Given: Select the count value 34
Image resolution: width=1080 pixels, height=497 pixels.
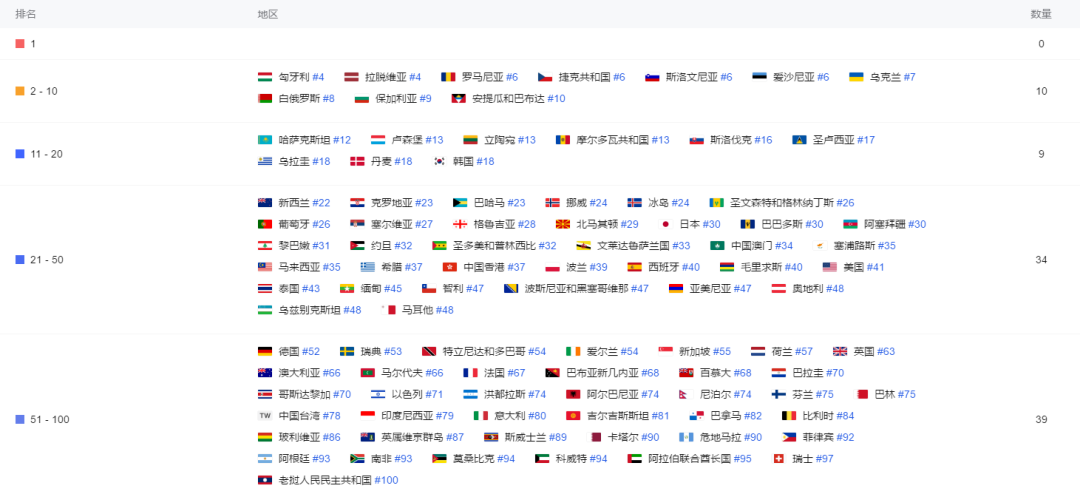Looking at the screenshot, I should click(1041, 260).
